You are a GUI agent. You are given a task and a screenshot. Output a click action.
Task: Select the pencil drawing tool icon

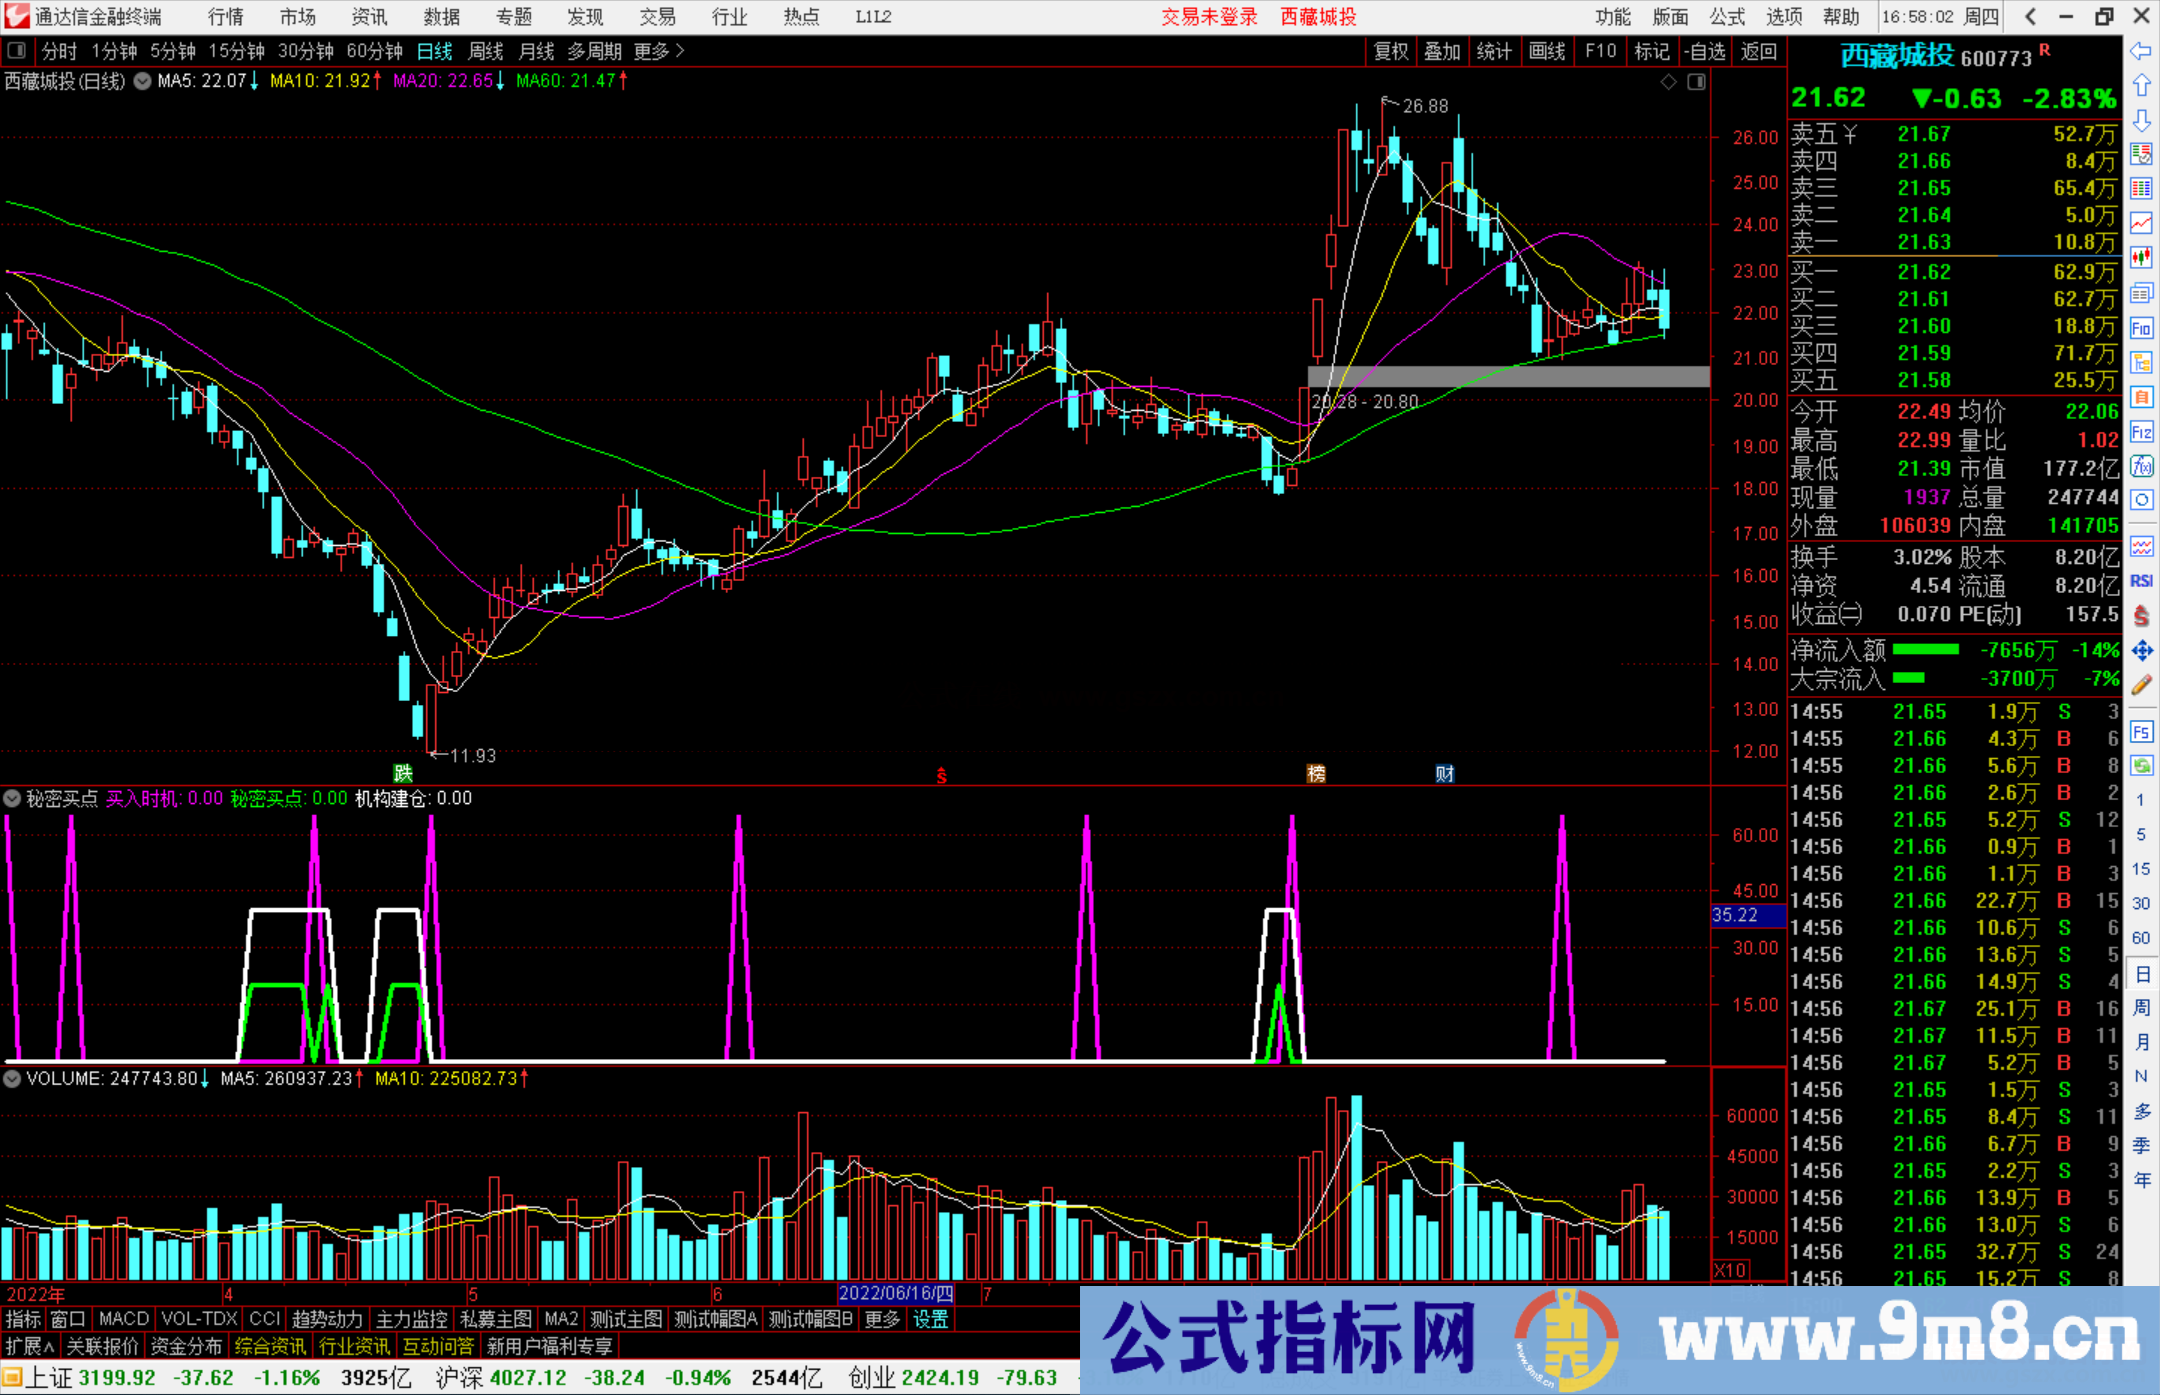2141,685
